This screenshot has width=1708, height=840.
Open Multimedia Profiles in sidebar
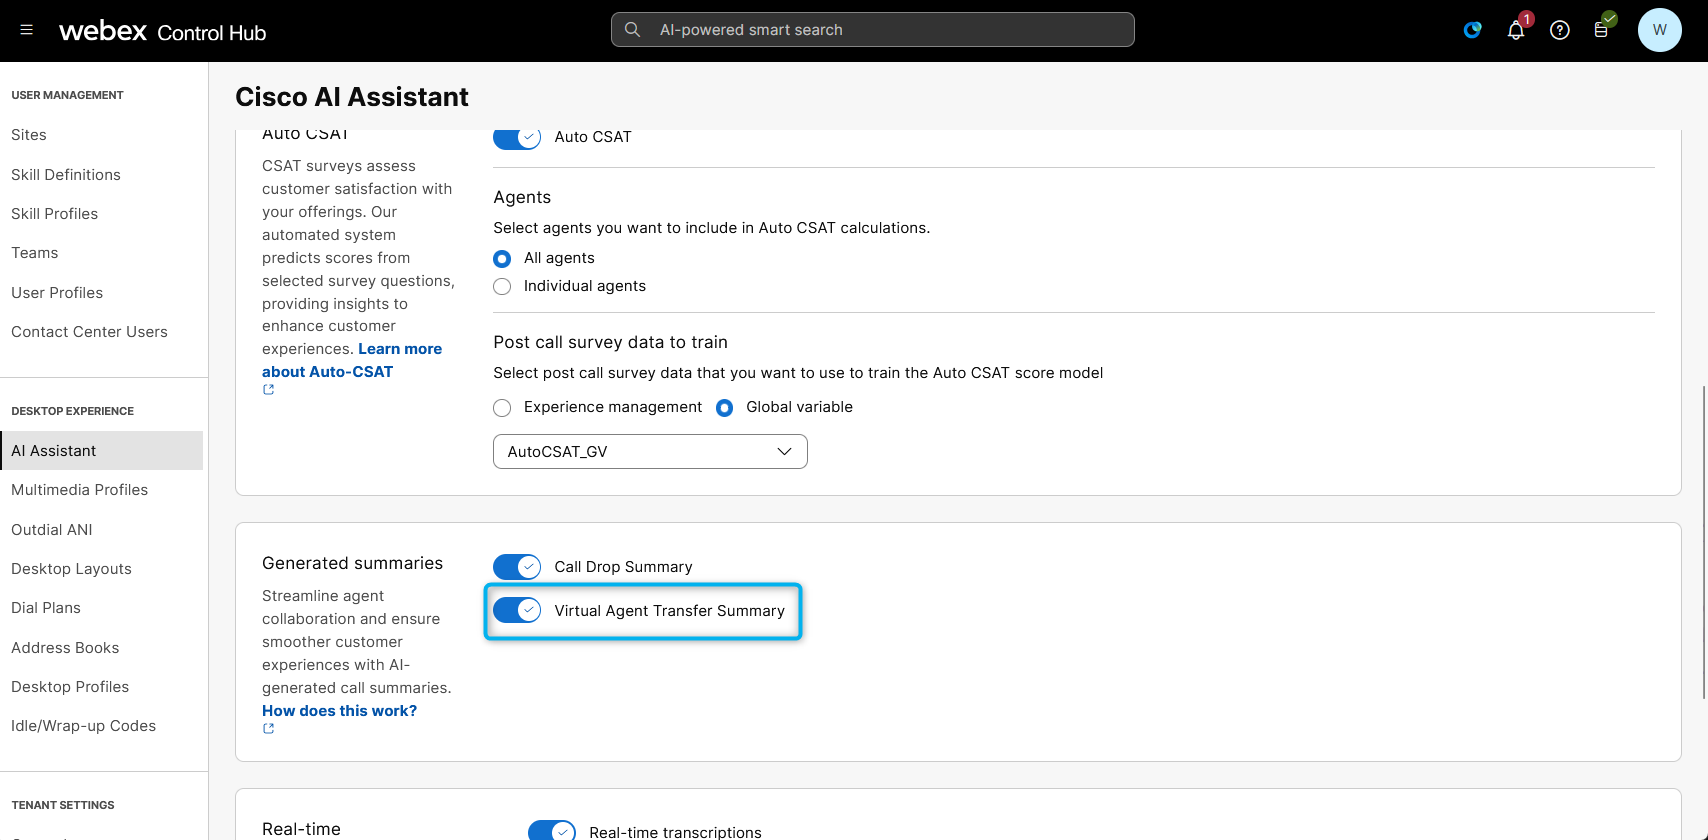[80, 490]
